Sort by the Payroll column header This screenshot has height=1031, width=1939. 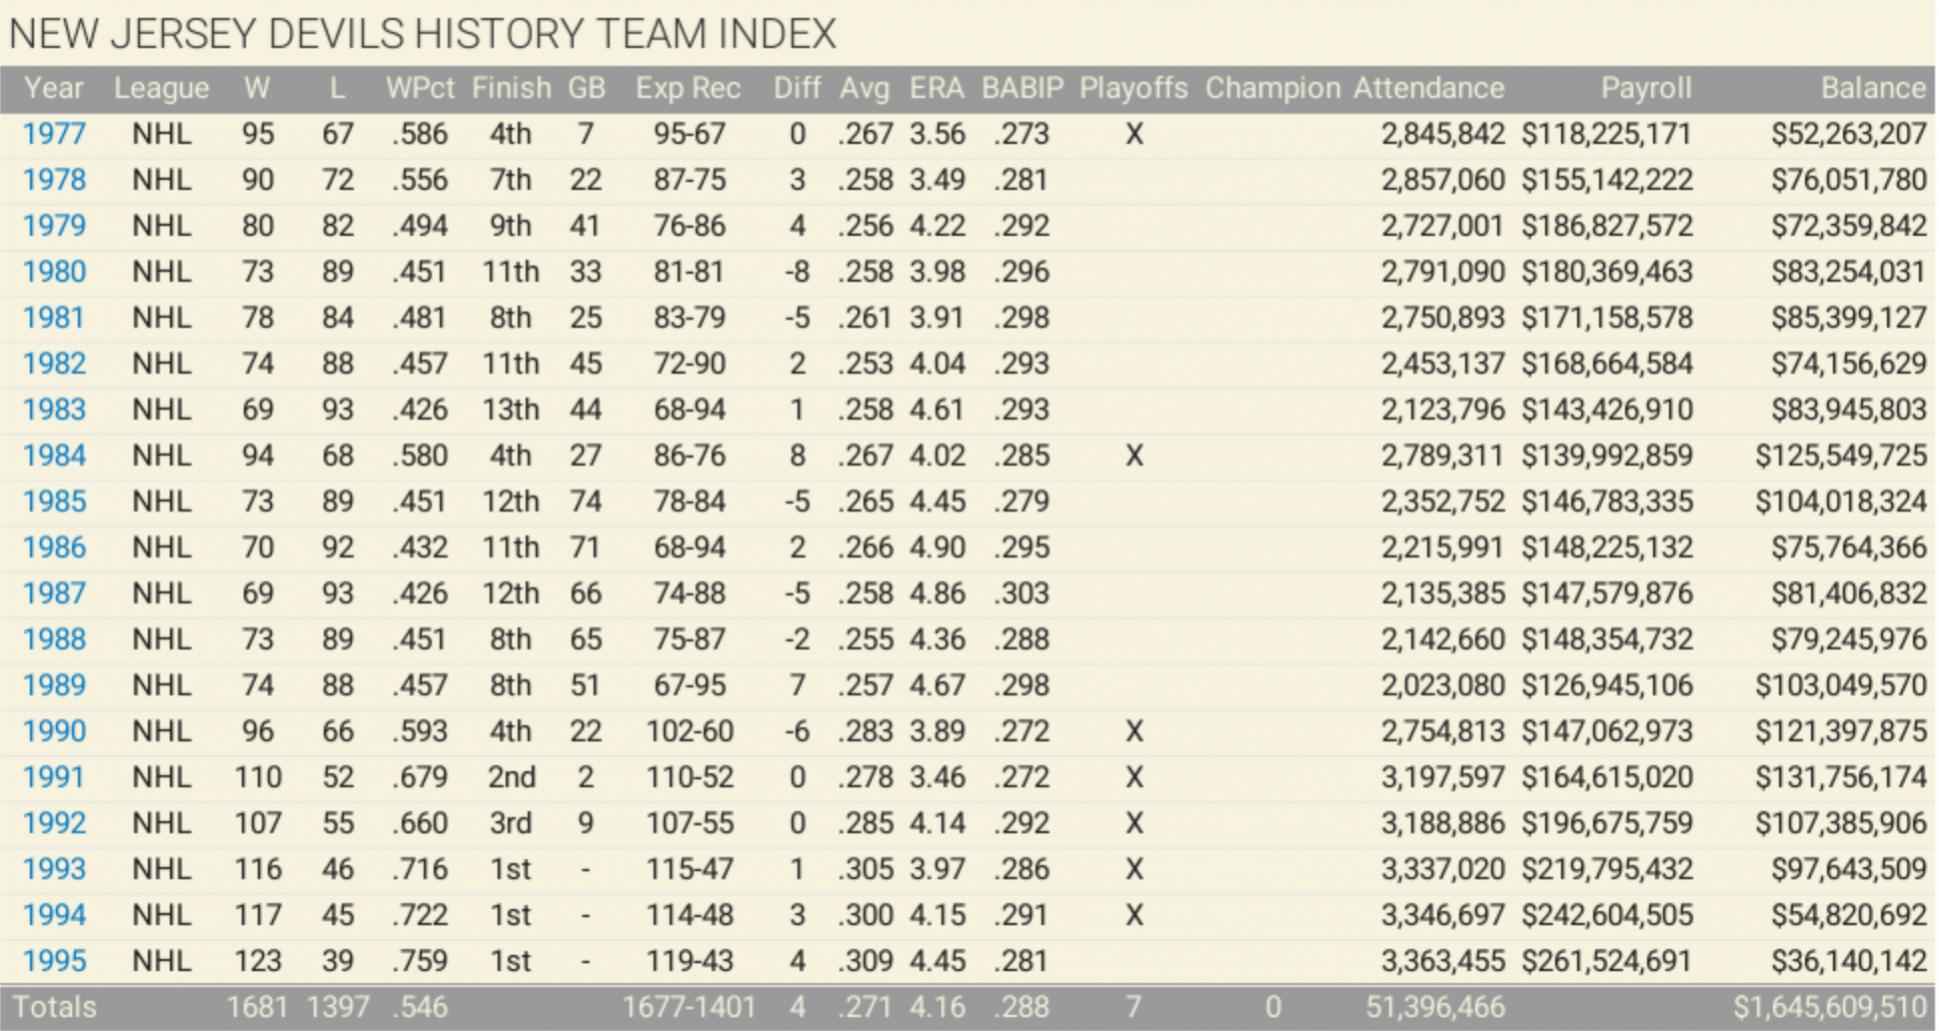click(1646, 89)
